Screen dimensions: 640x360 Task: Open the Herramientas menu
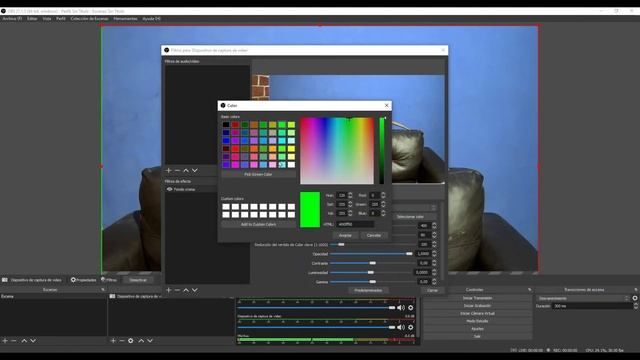(125, 19)
